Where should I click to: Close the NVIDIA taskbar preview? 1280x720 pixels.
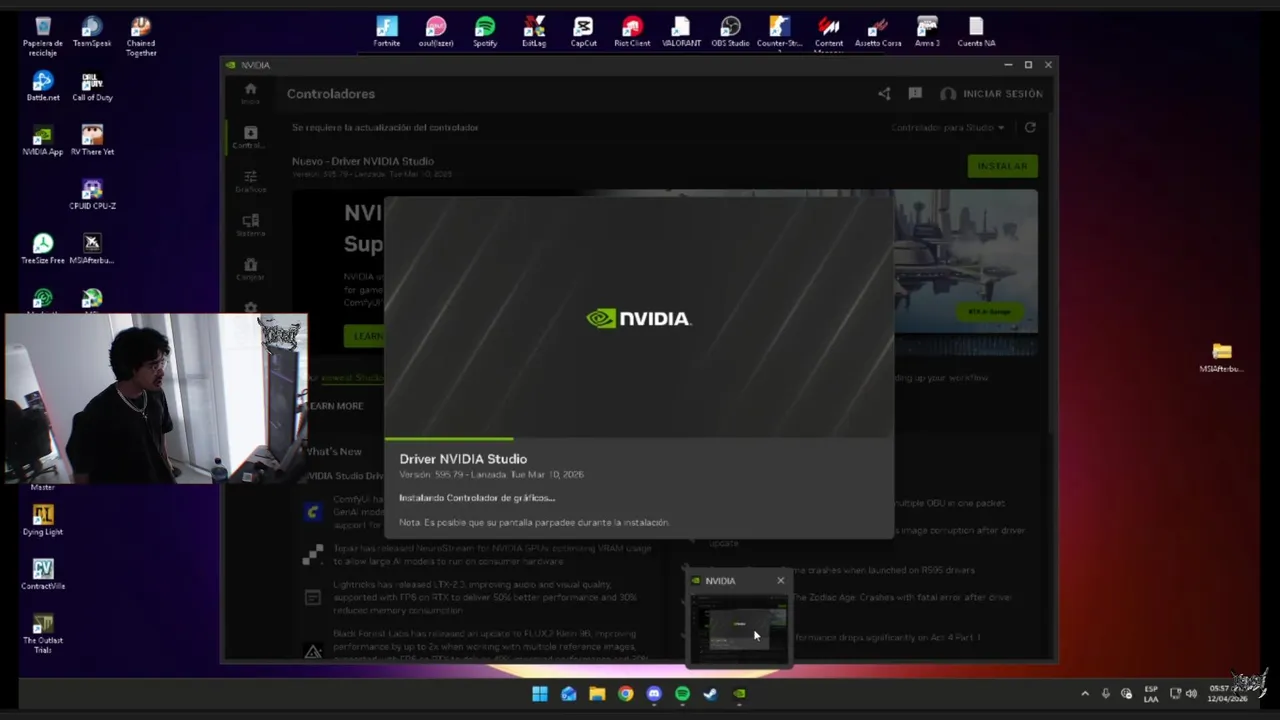(x=781, y=580)
